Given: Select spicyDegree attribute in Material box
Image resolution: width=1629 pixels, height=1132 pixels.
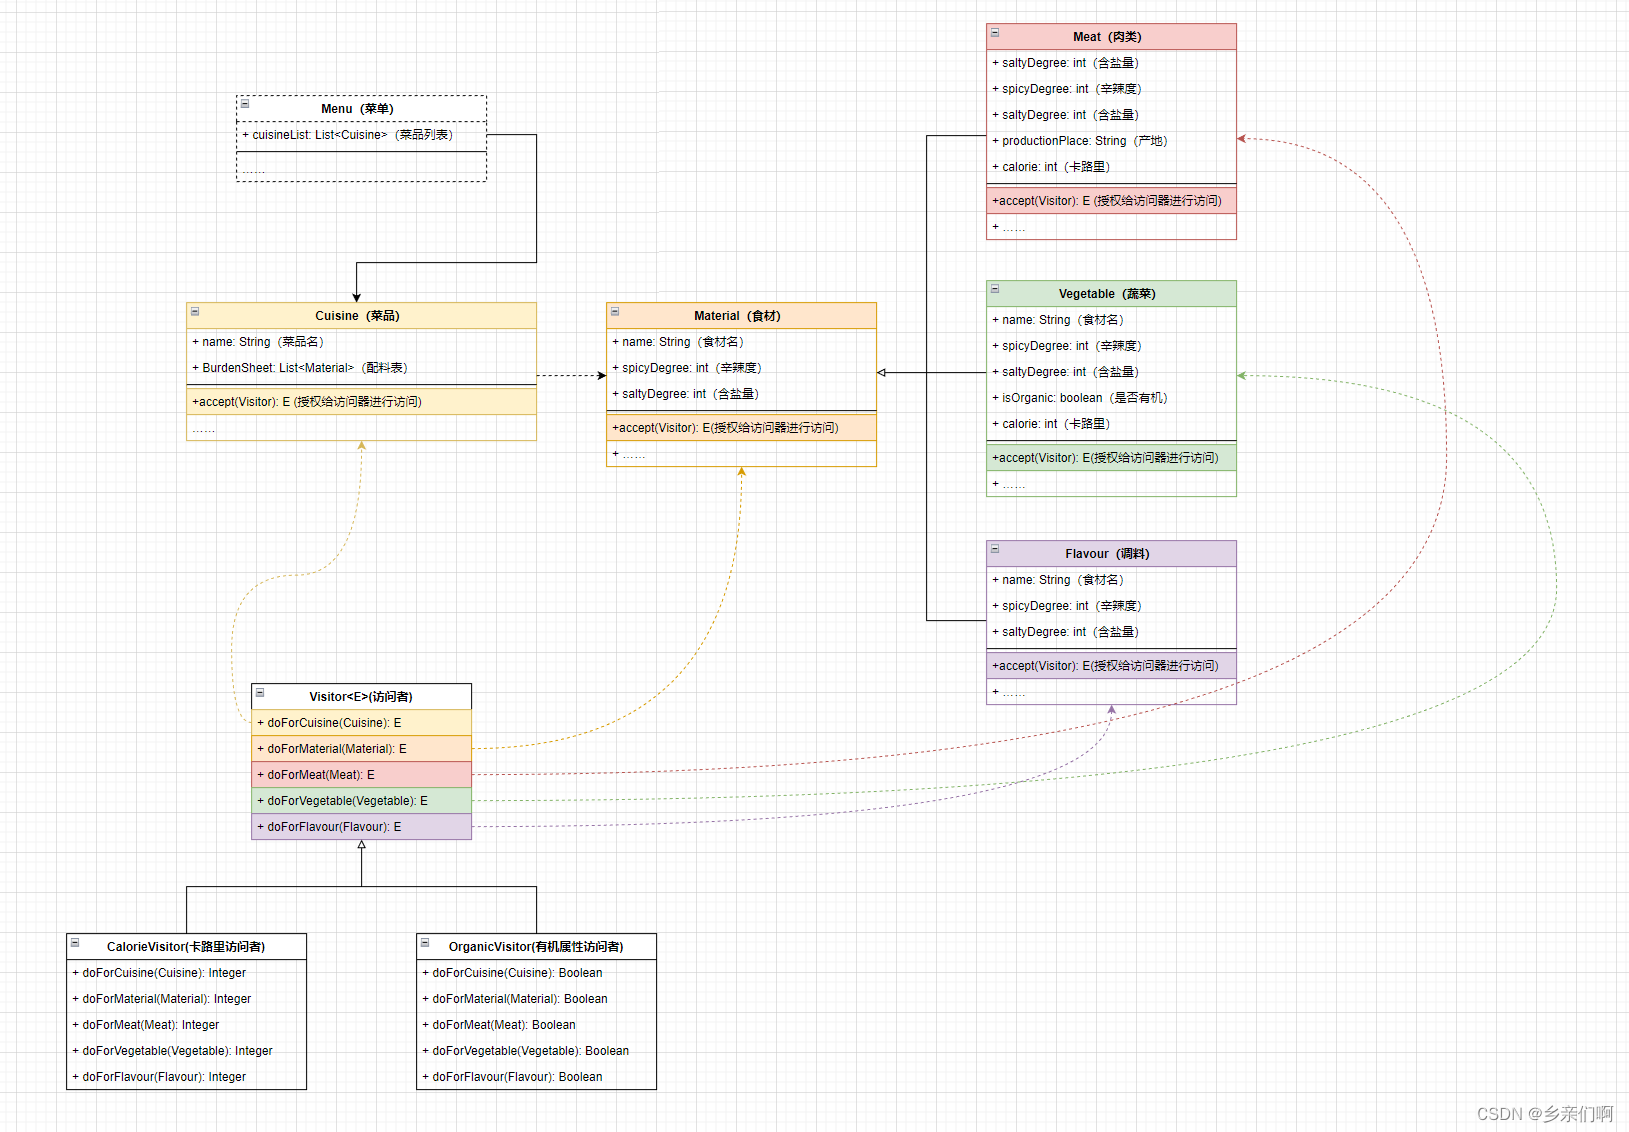Looking at the screenshot, I should pos(742,368).
